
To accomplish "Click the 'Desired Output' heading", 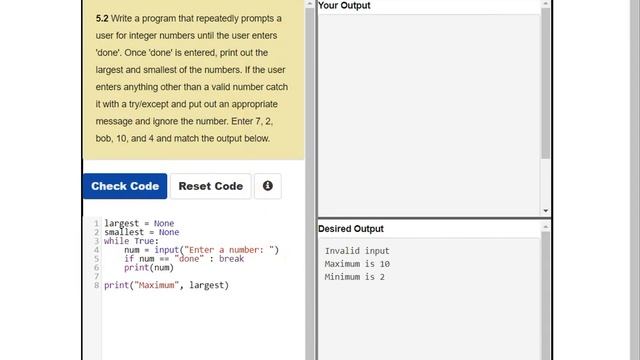I will click(x=351, y=229).
